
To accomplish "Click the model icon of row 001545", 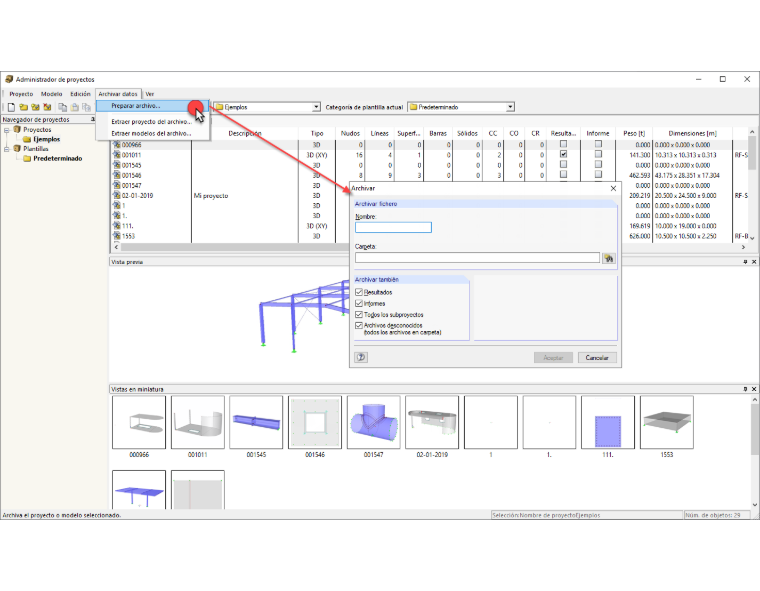I will (x=116, y=165).
